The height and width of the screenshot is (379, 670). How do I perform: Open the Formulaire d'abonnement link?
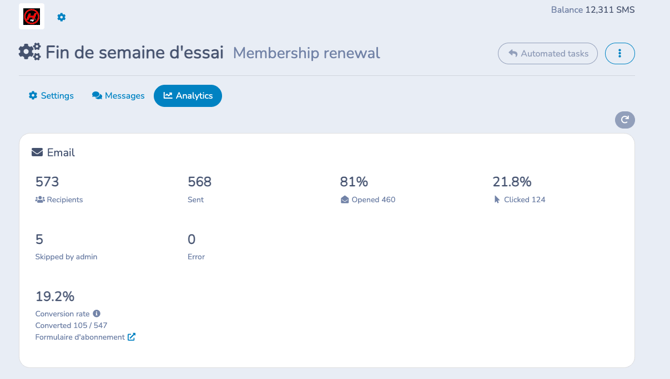(x=80, y=337)
